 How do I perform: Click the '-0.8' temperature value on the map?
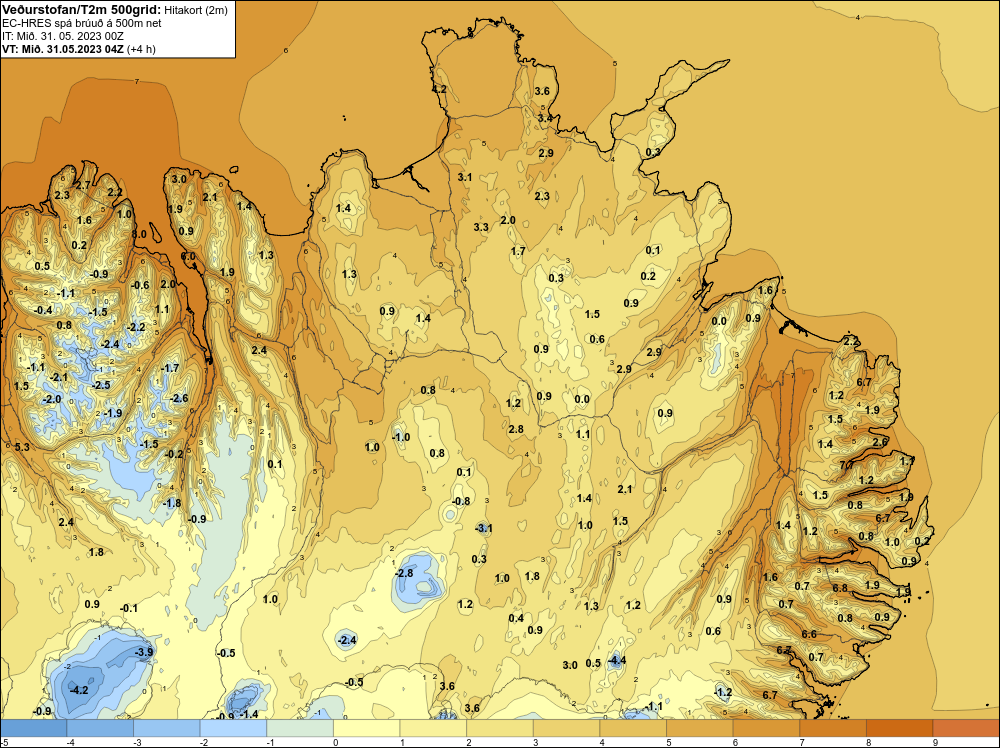(x=461, y=501)
